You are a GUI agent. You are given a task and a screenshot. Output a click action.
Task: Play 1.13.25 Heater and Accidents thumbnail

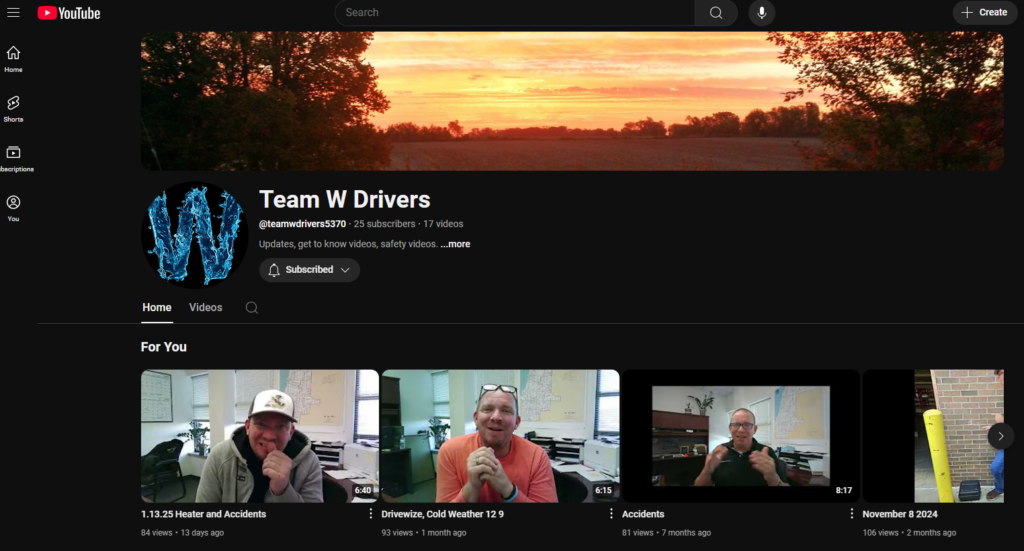pyautogui.click(x=260, y=436)
